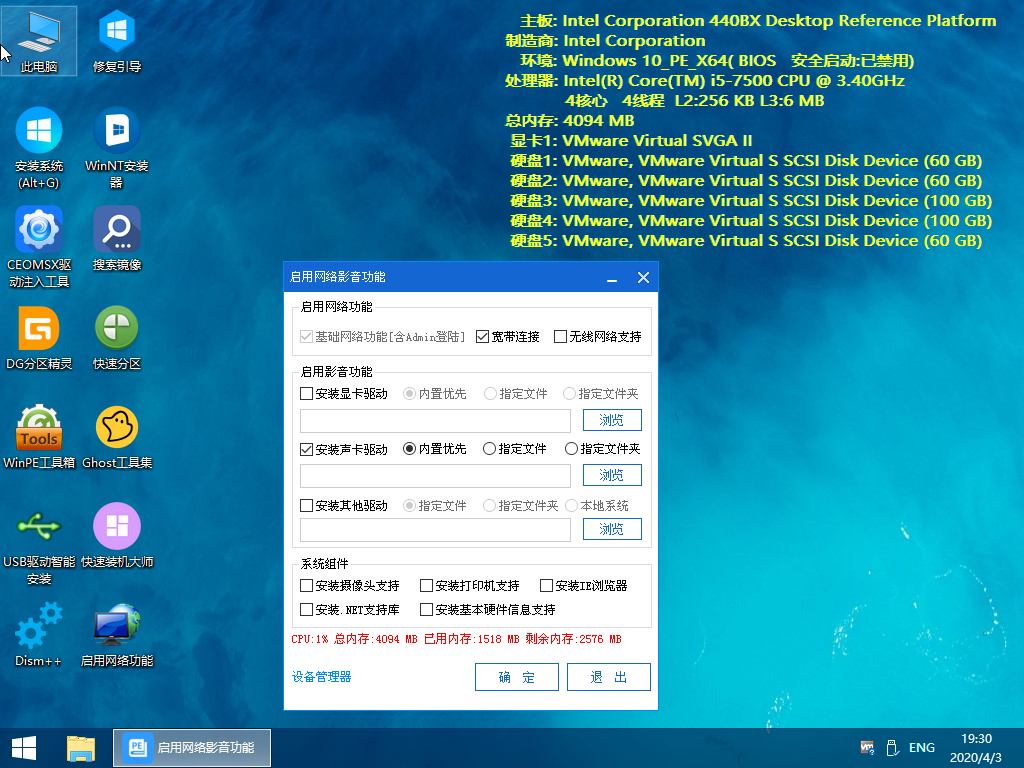1024x768 pixels.
Task: Click the 主板 Intel 440BX info line
Action: [758, 21]
